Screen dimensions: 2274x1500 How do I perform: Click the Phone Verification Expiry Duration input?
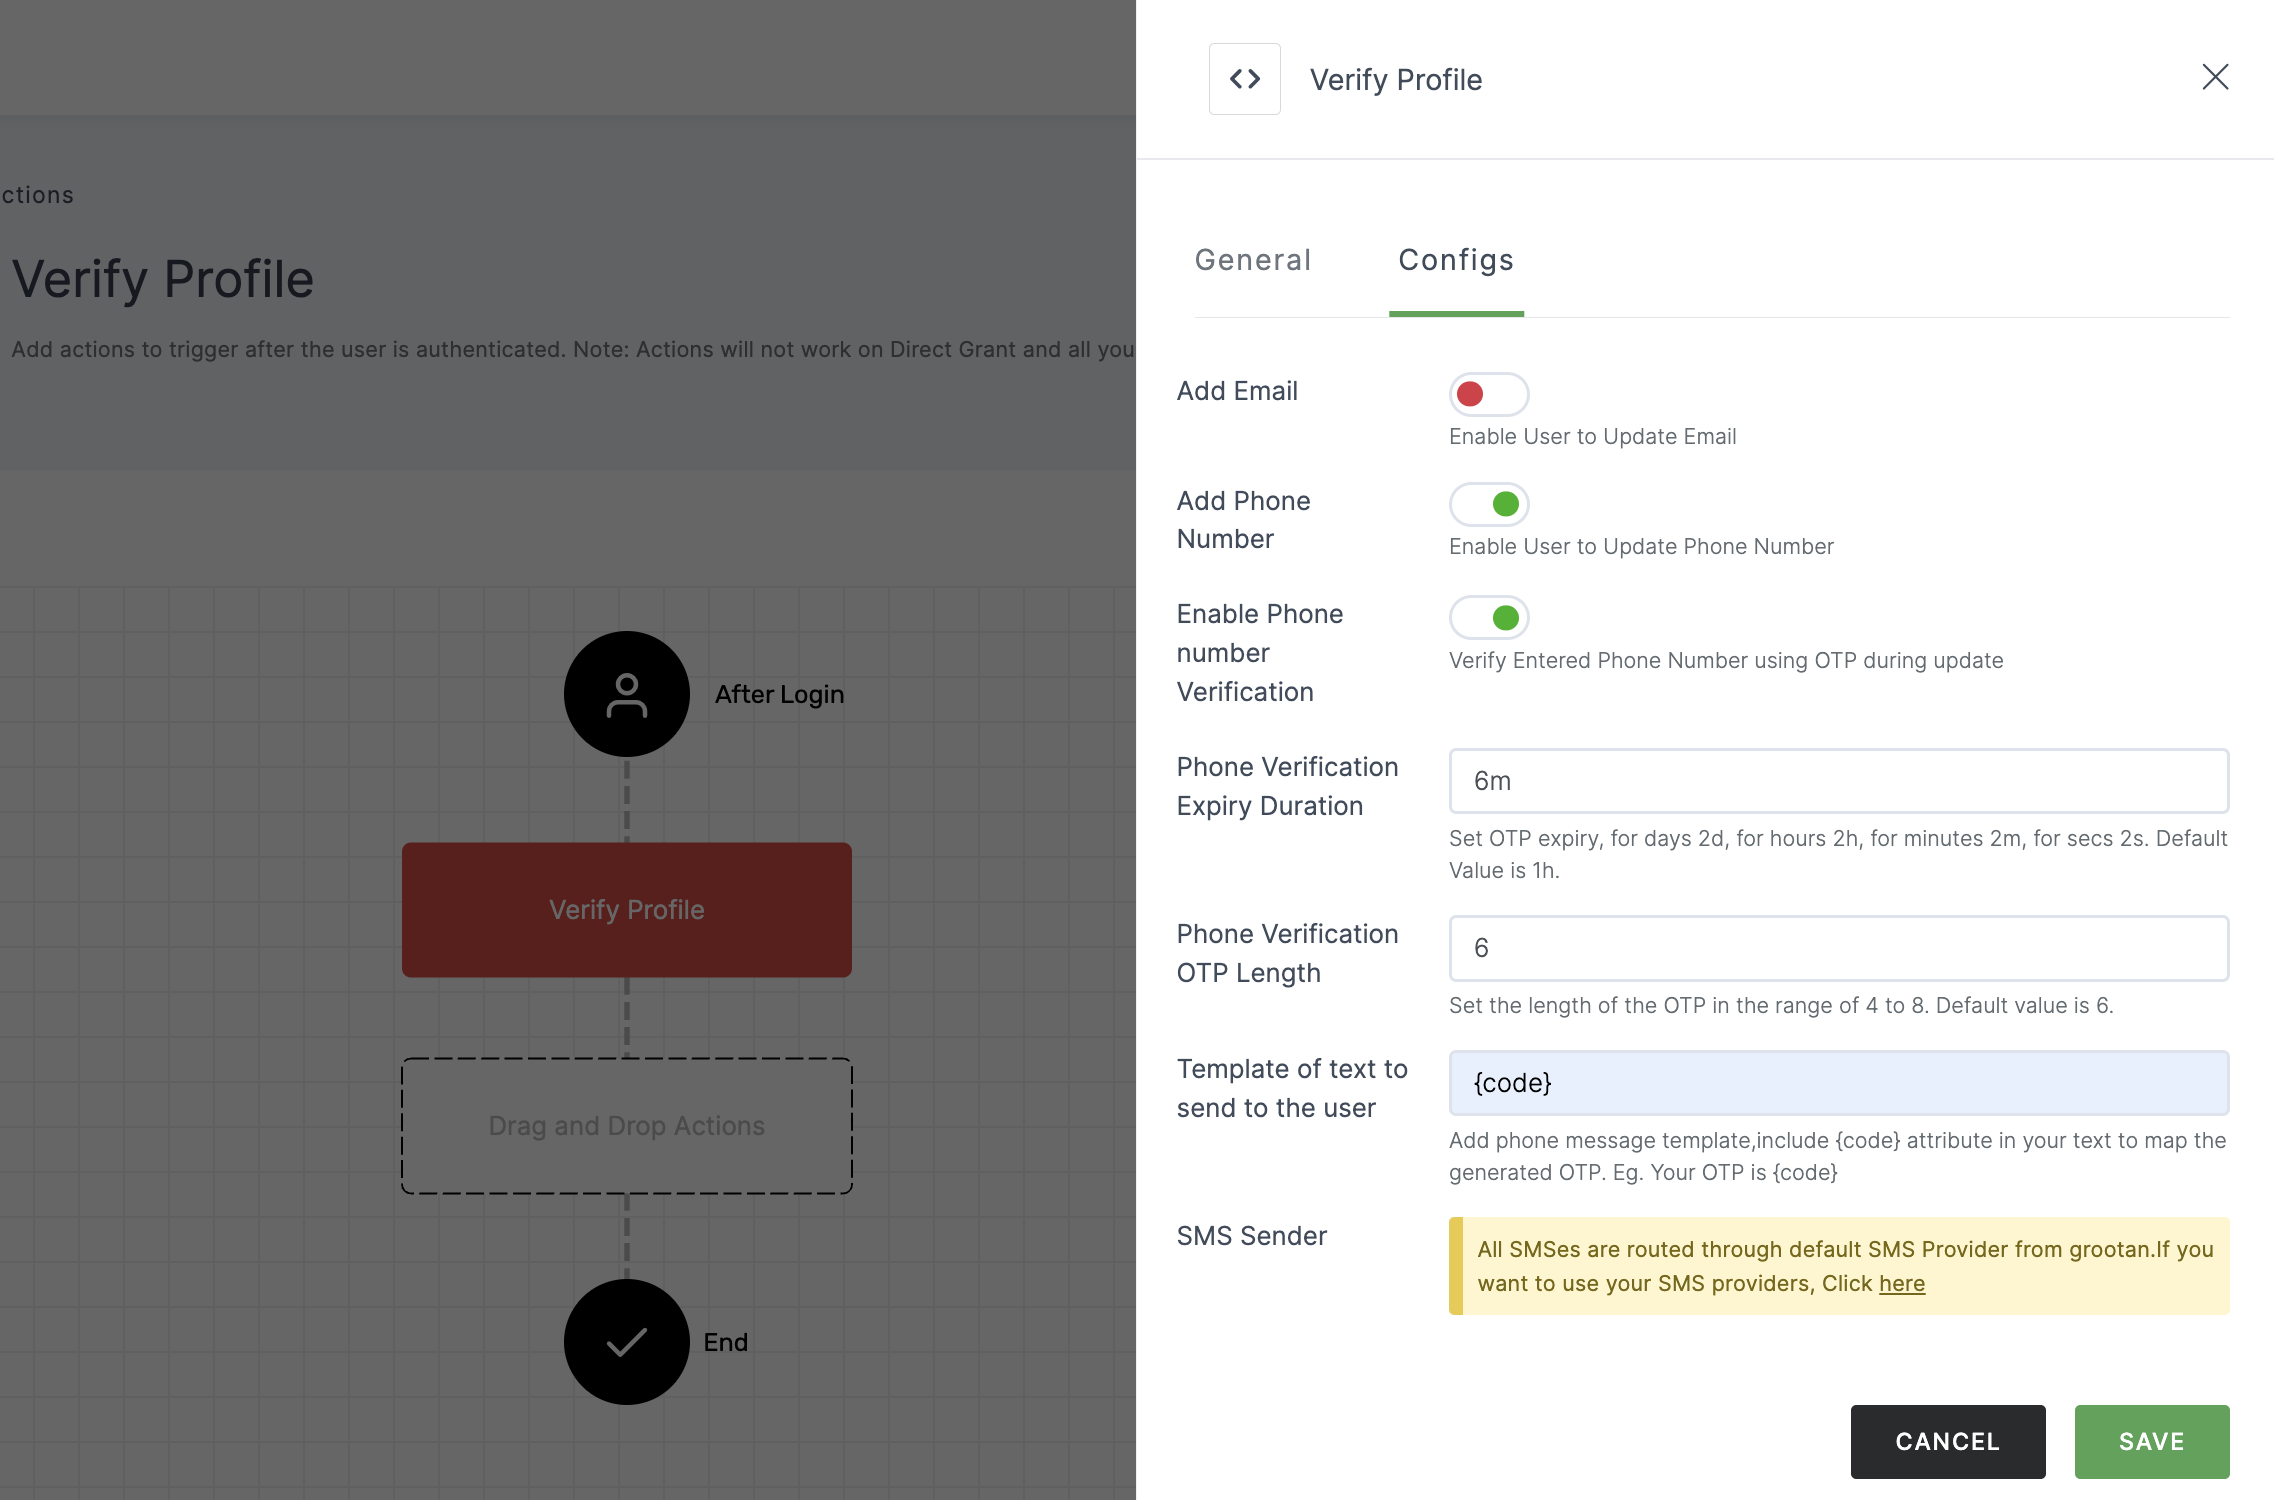click(x=1837, y=780)
